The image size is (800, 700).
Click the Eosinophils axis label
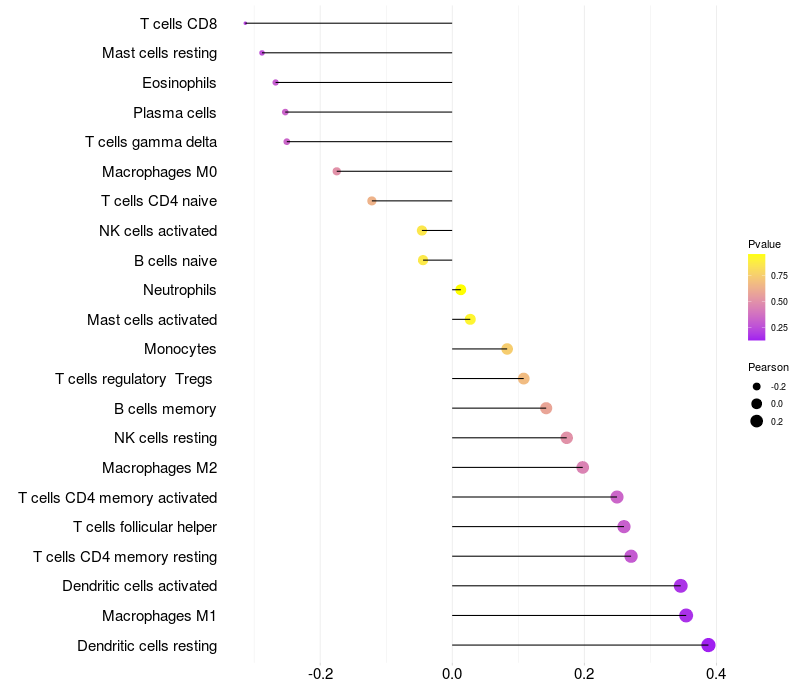[x=179, y=83]
